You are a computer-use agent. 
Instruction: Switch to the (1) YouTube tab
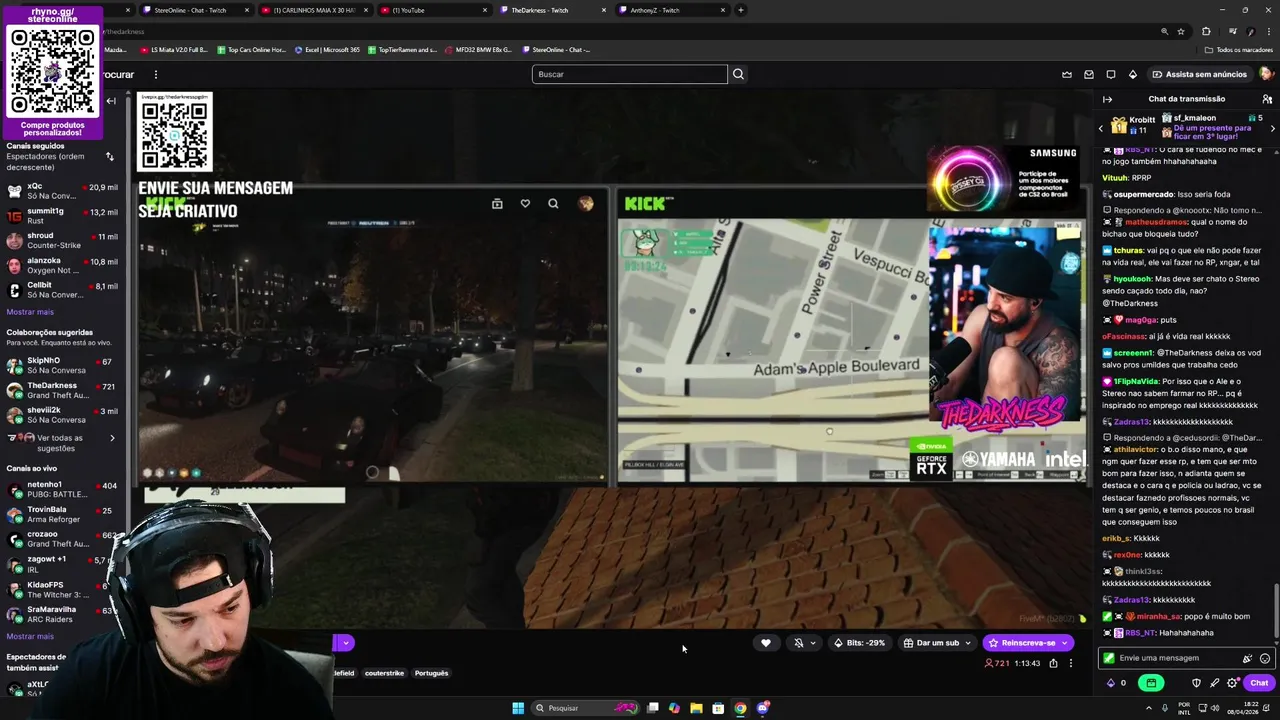tap(433, 10)
